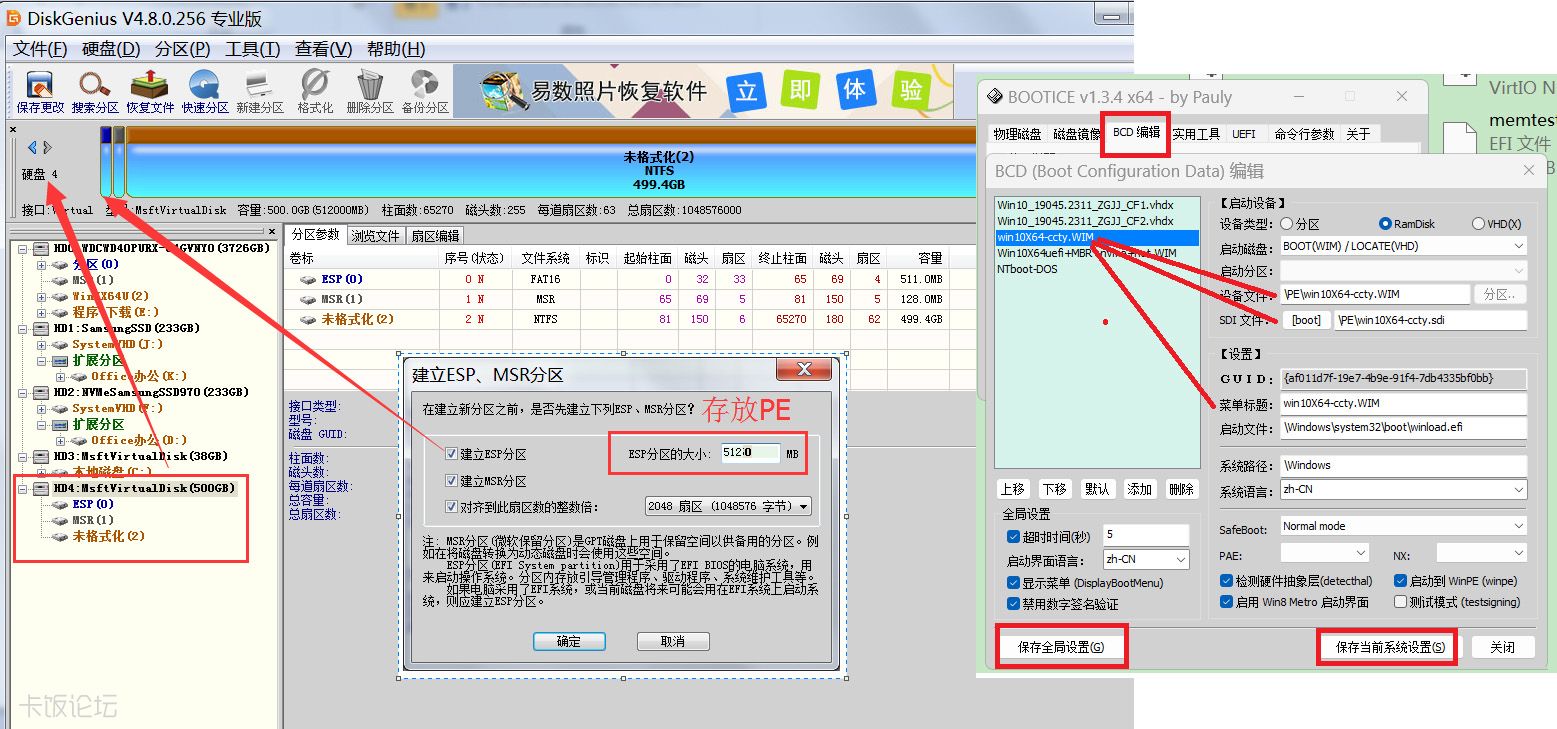Click 取消 button in ESP dialog

click(x=673, y=641)
